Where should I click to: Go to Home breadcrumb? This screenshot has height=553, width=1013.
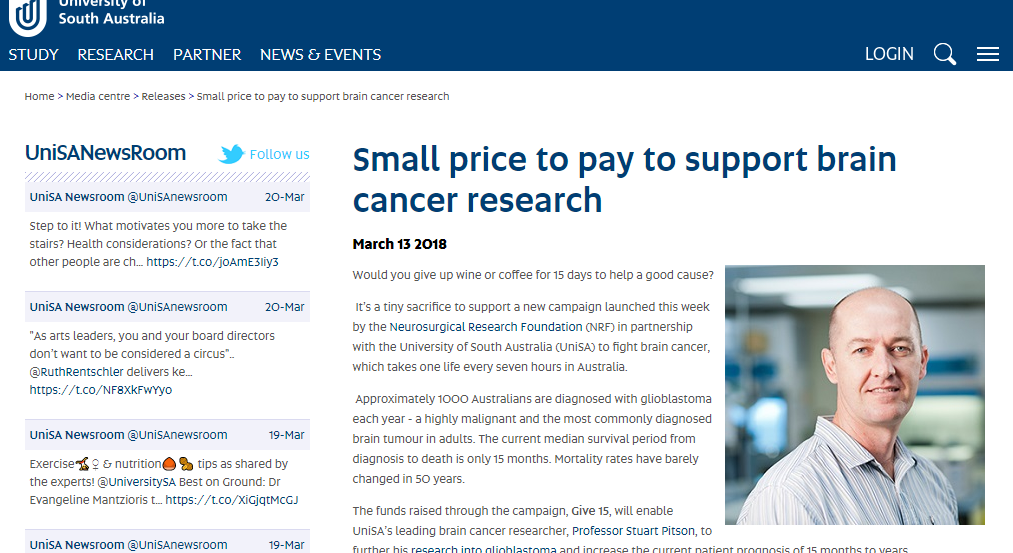tap(39, 96)
